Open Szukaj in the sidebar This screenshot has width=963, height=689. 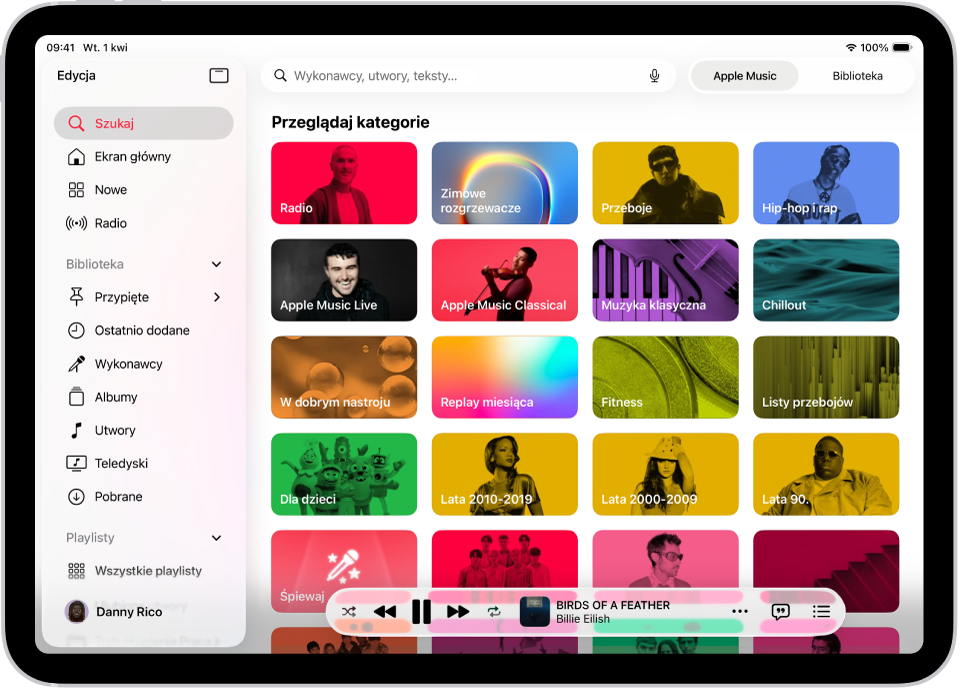pos(144,123)
